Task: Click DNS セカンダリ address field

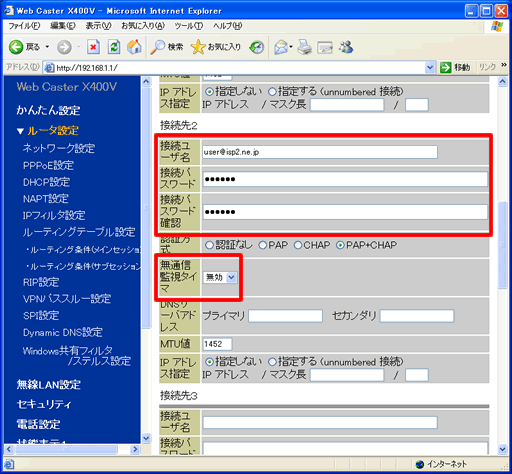Action: [417, 316]
